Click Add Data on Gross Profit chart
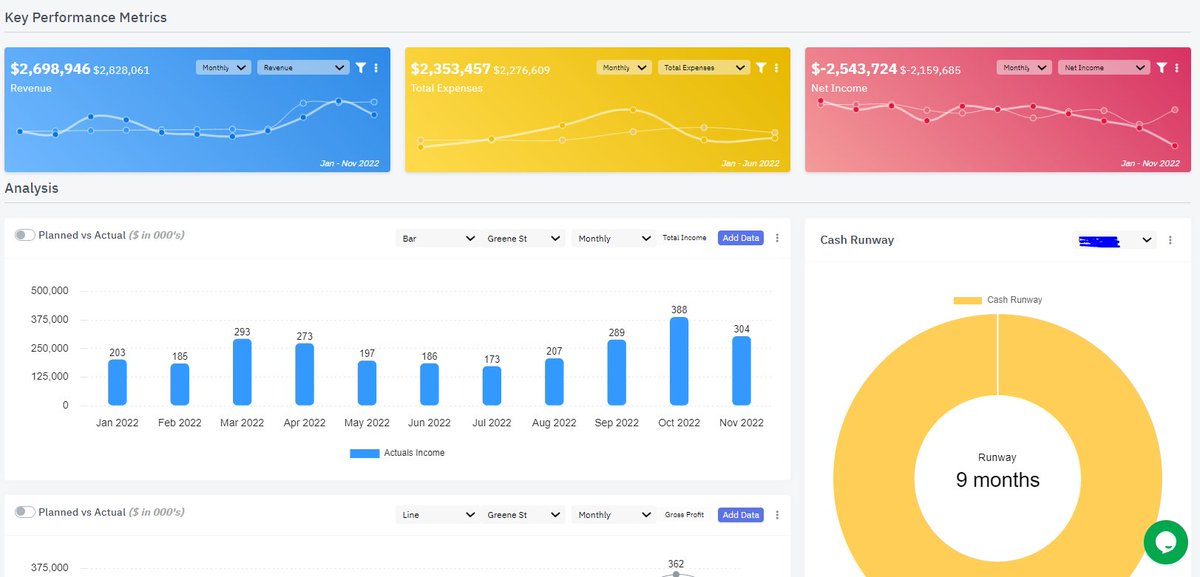Screen dimensions: 1200x577 (x=741, y=515)
